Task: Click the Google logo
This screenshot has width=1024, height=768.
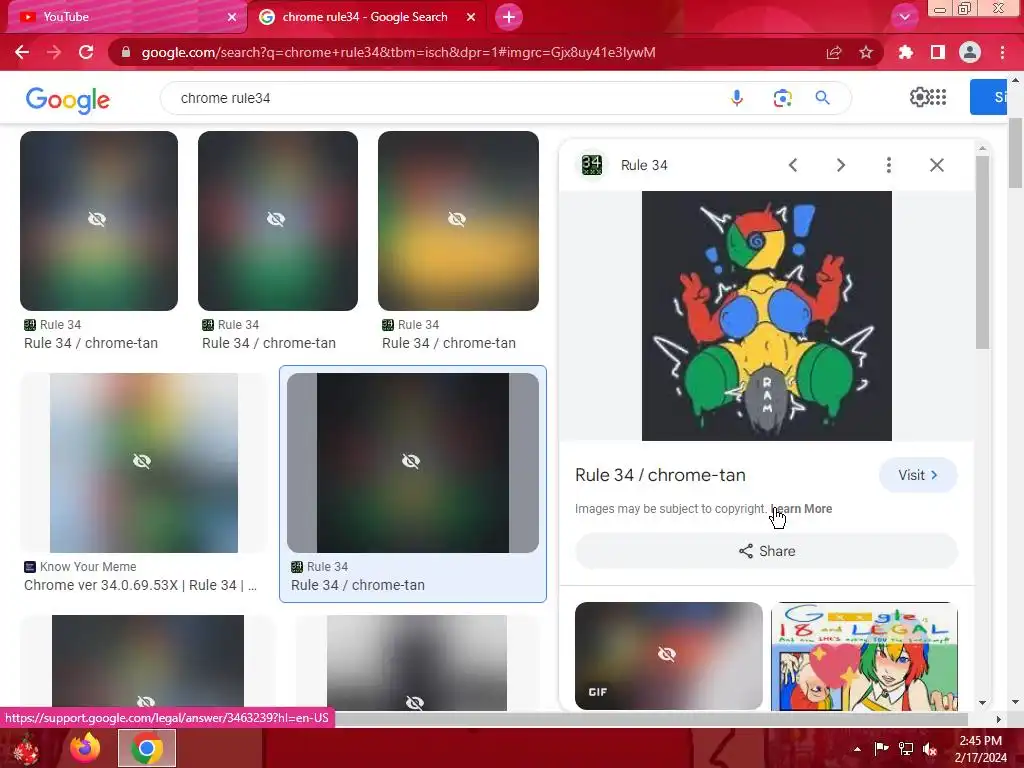Action: [68, 100]
